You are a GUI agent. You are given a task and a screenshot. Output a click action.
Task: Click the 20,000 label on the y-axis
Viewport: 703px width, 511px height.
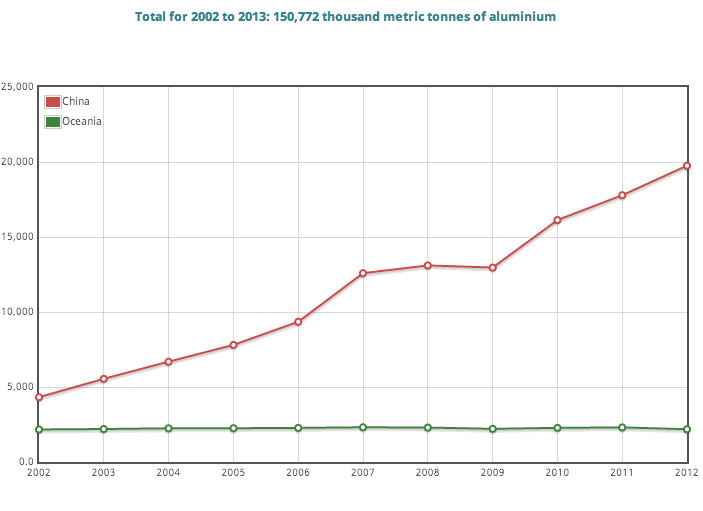click(18, 162)
